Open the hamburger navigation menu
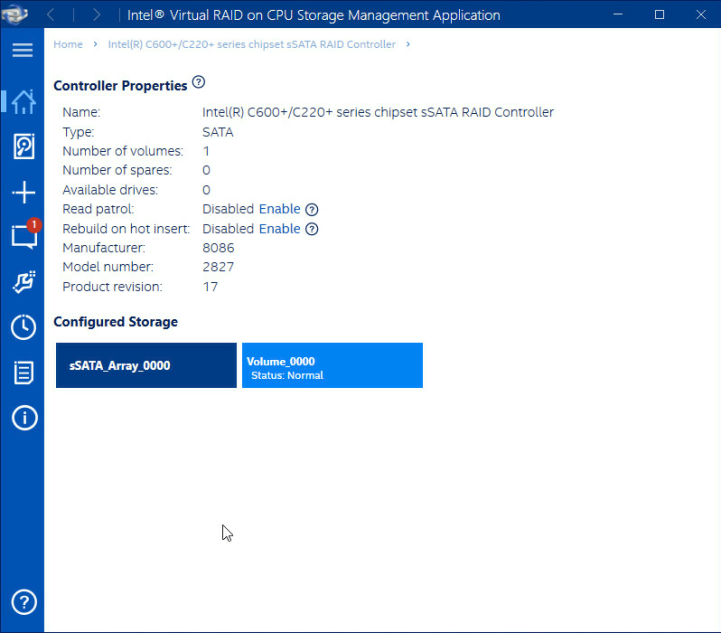 coord(22,50)
